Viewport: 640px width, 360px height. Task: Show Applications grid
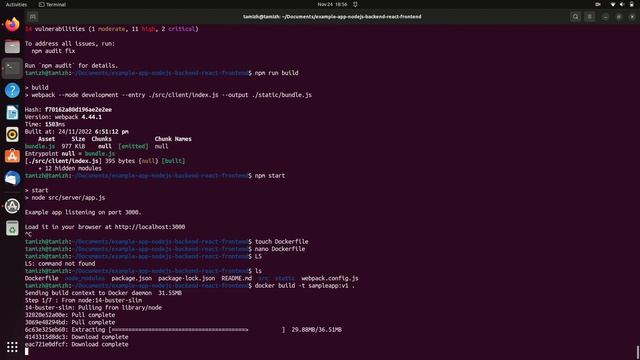(12, 347)
